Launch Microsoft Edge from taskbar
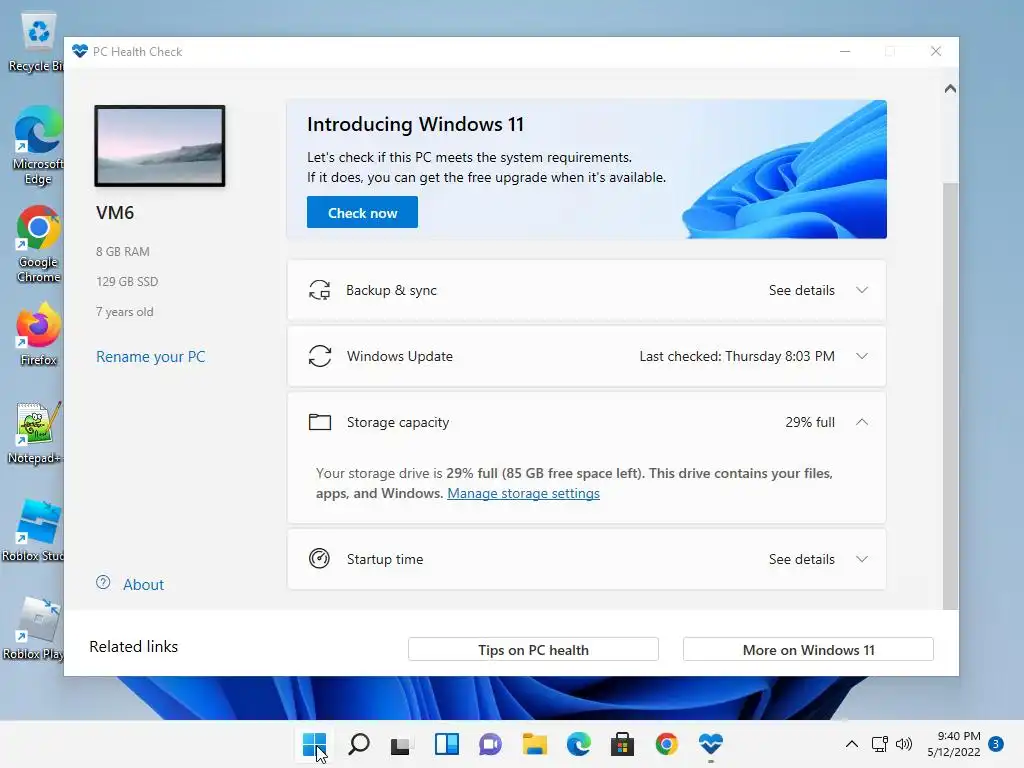 pos(579,744)
